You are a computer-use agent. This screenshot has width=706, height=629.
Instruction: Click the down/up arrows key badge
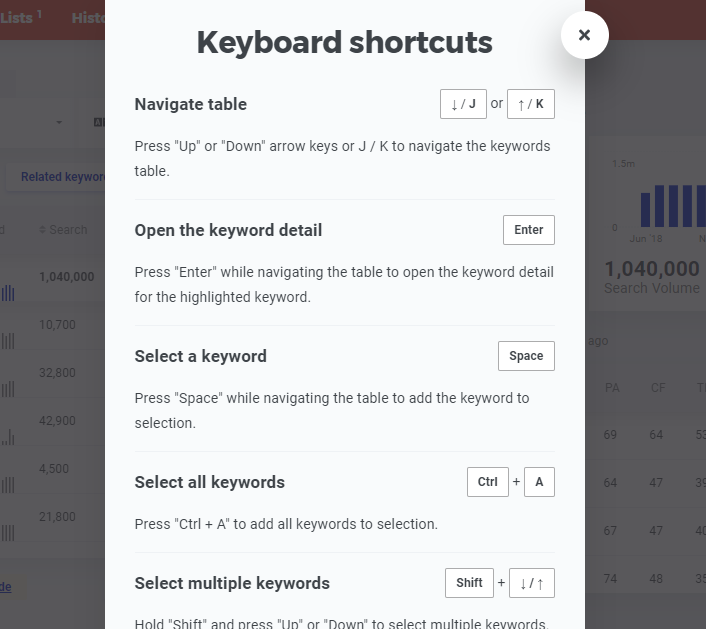(x=532, y=583)
